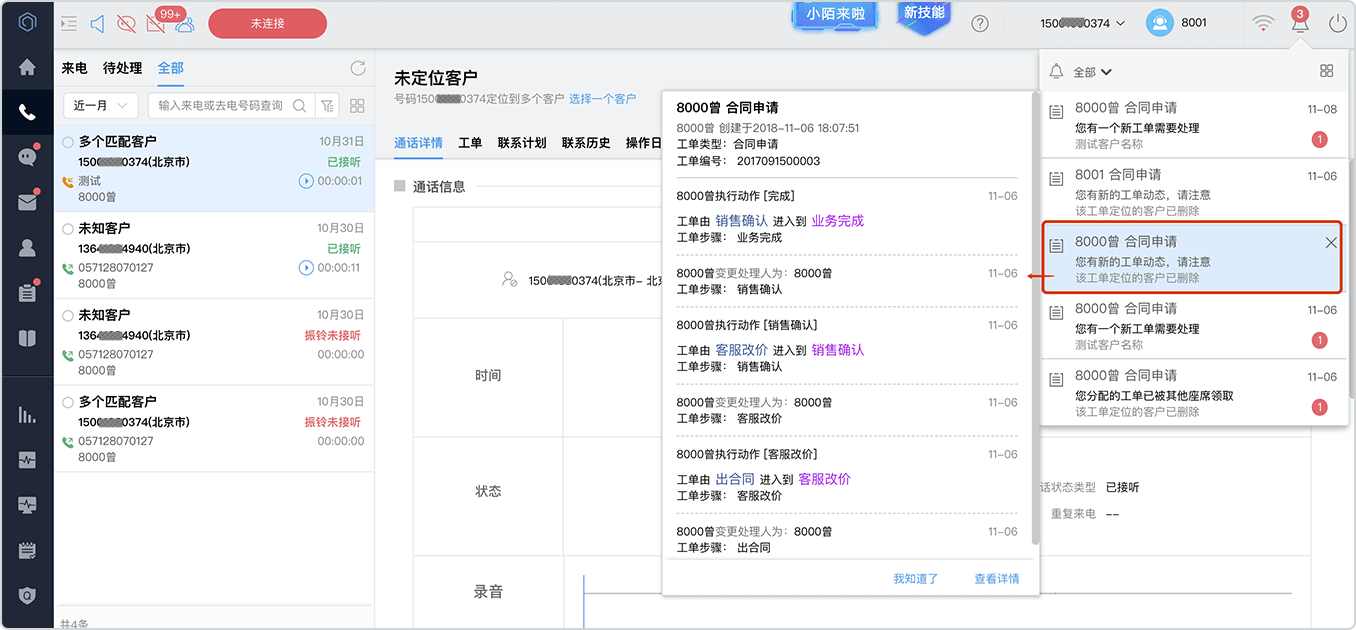Click the speaker volume icon

tap(97, 23)
